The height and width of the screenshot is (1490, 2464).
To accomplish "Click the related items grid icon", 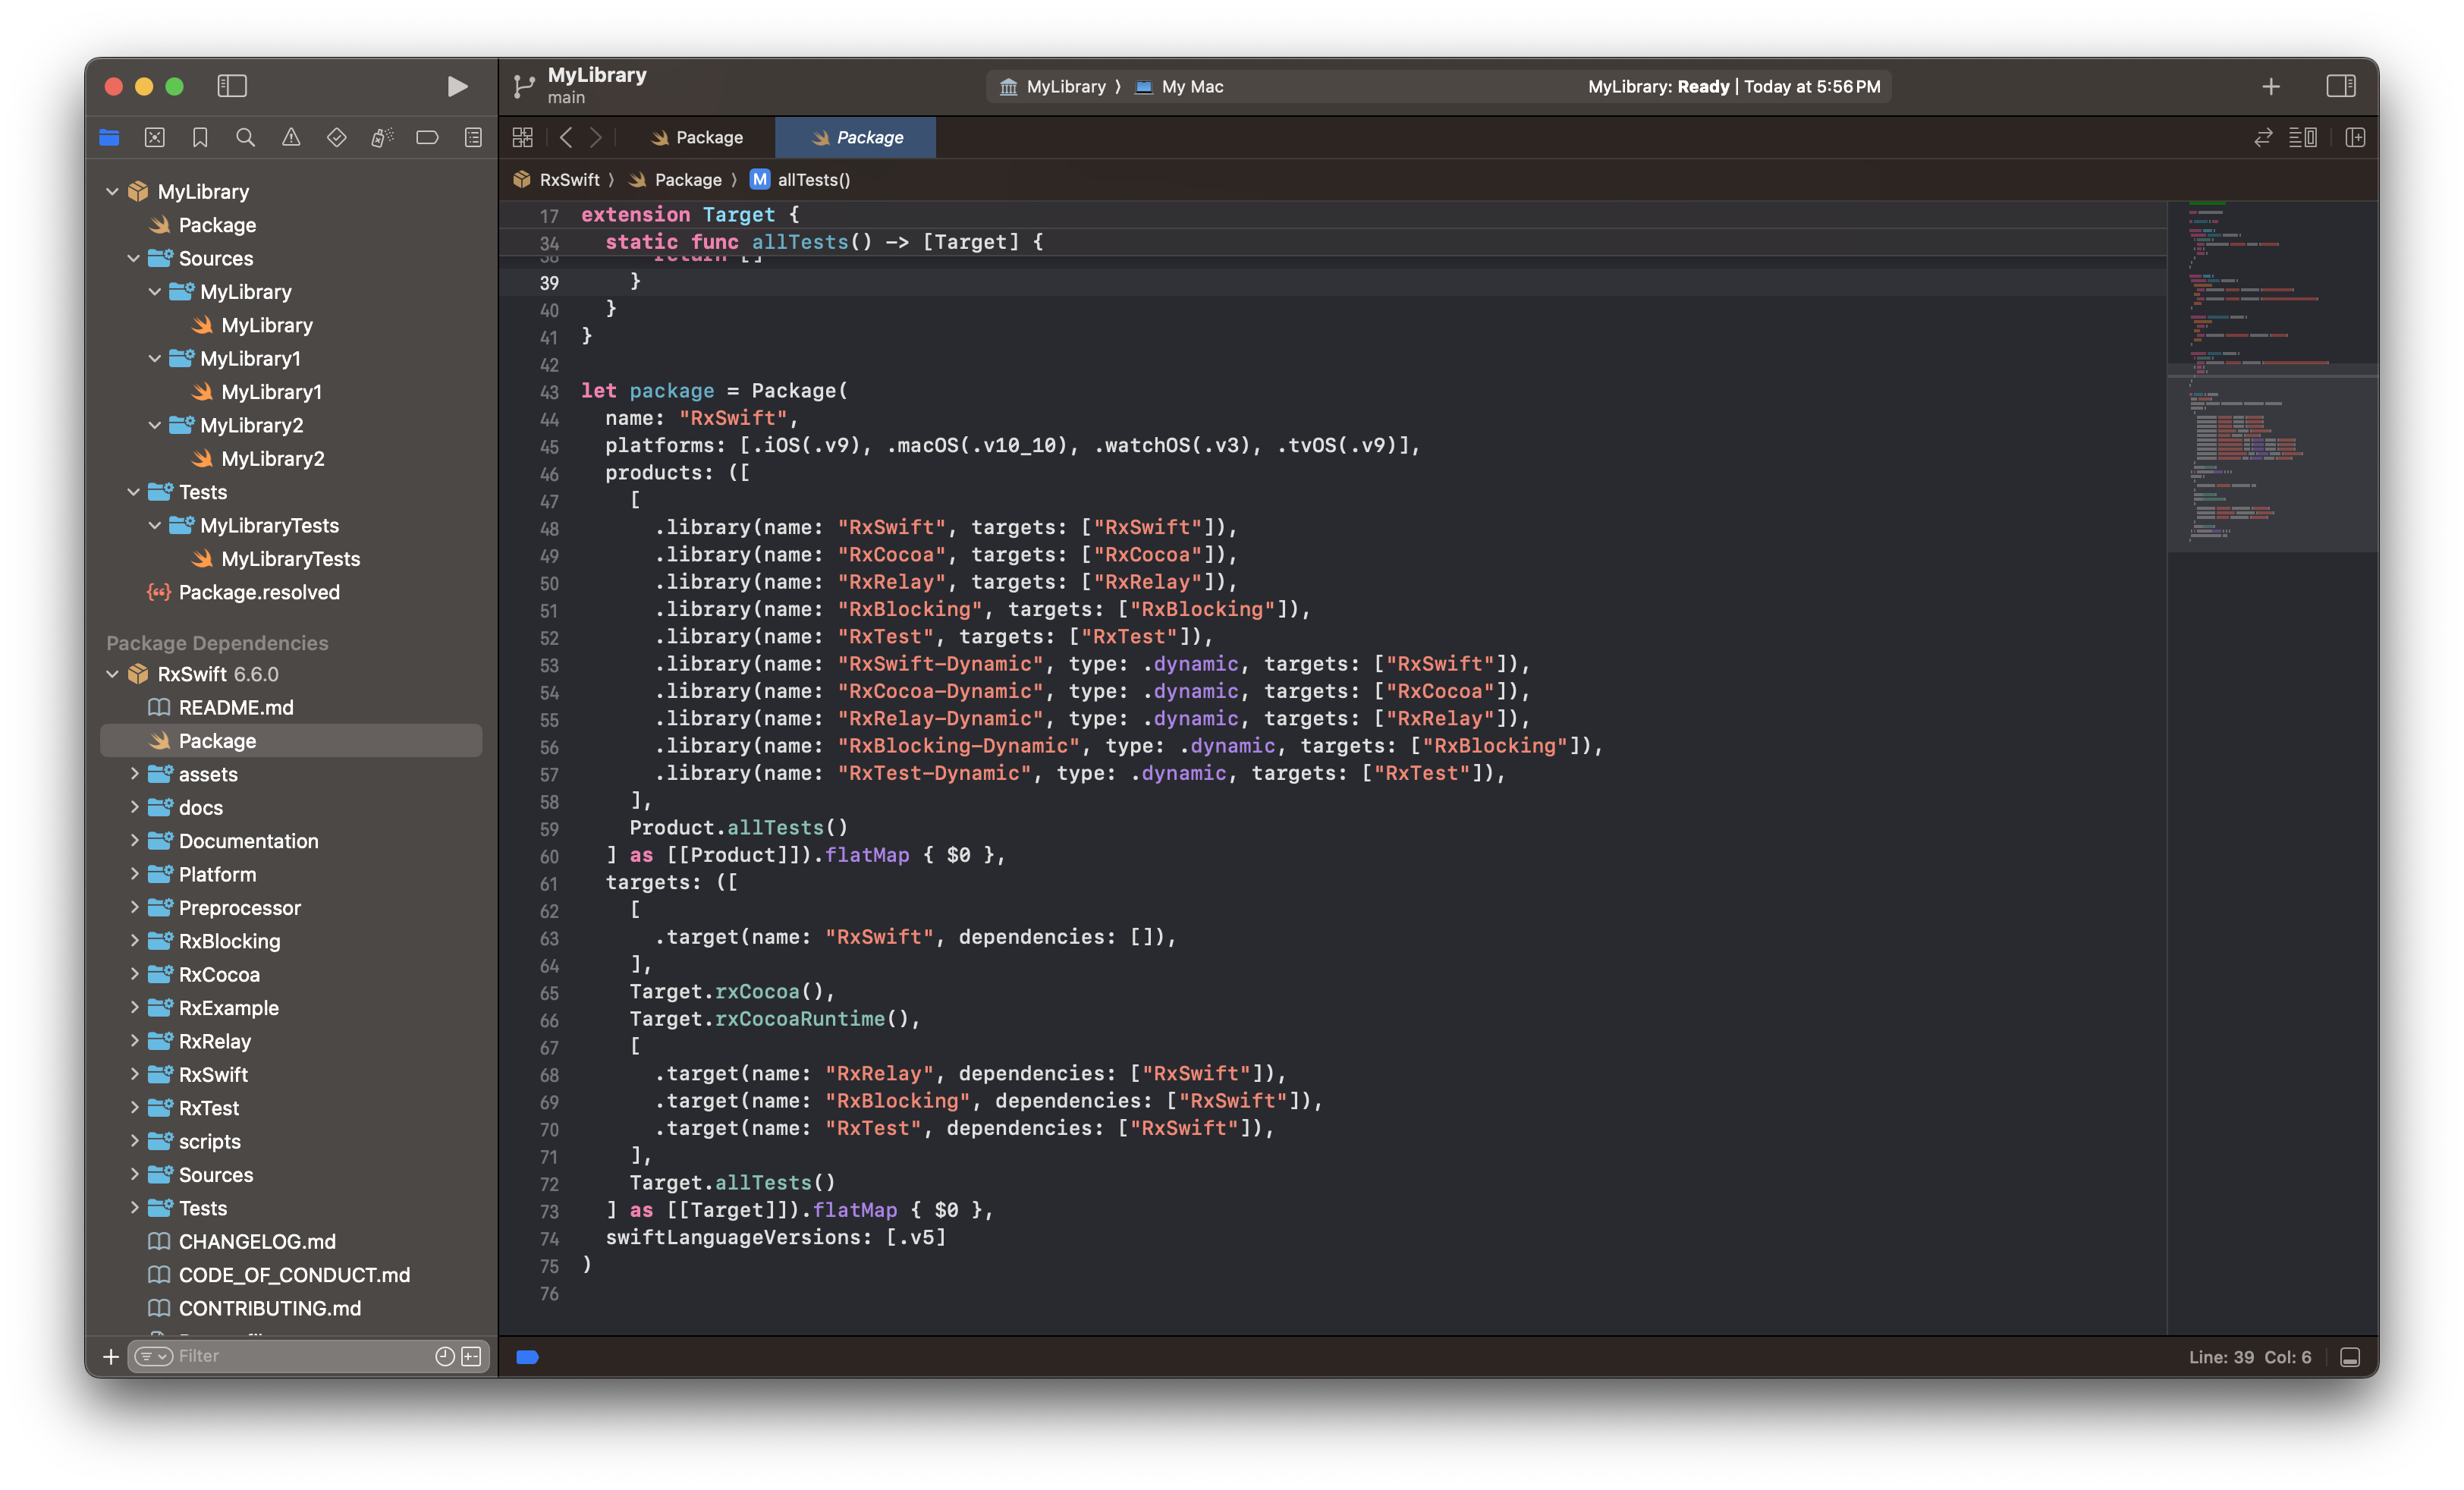I will coord(522,138).
